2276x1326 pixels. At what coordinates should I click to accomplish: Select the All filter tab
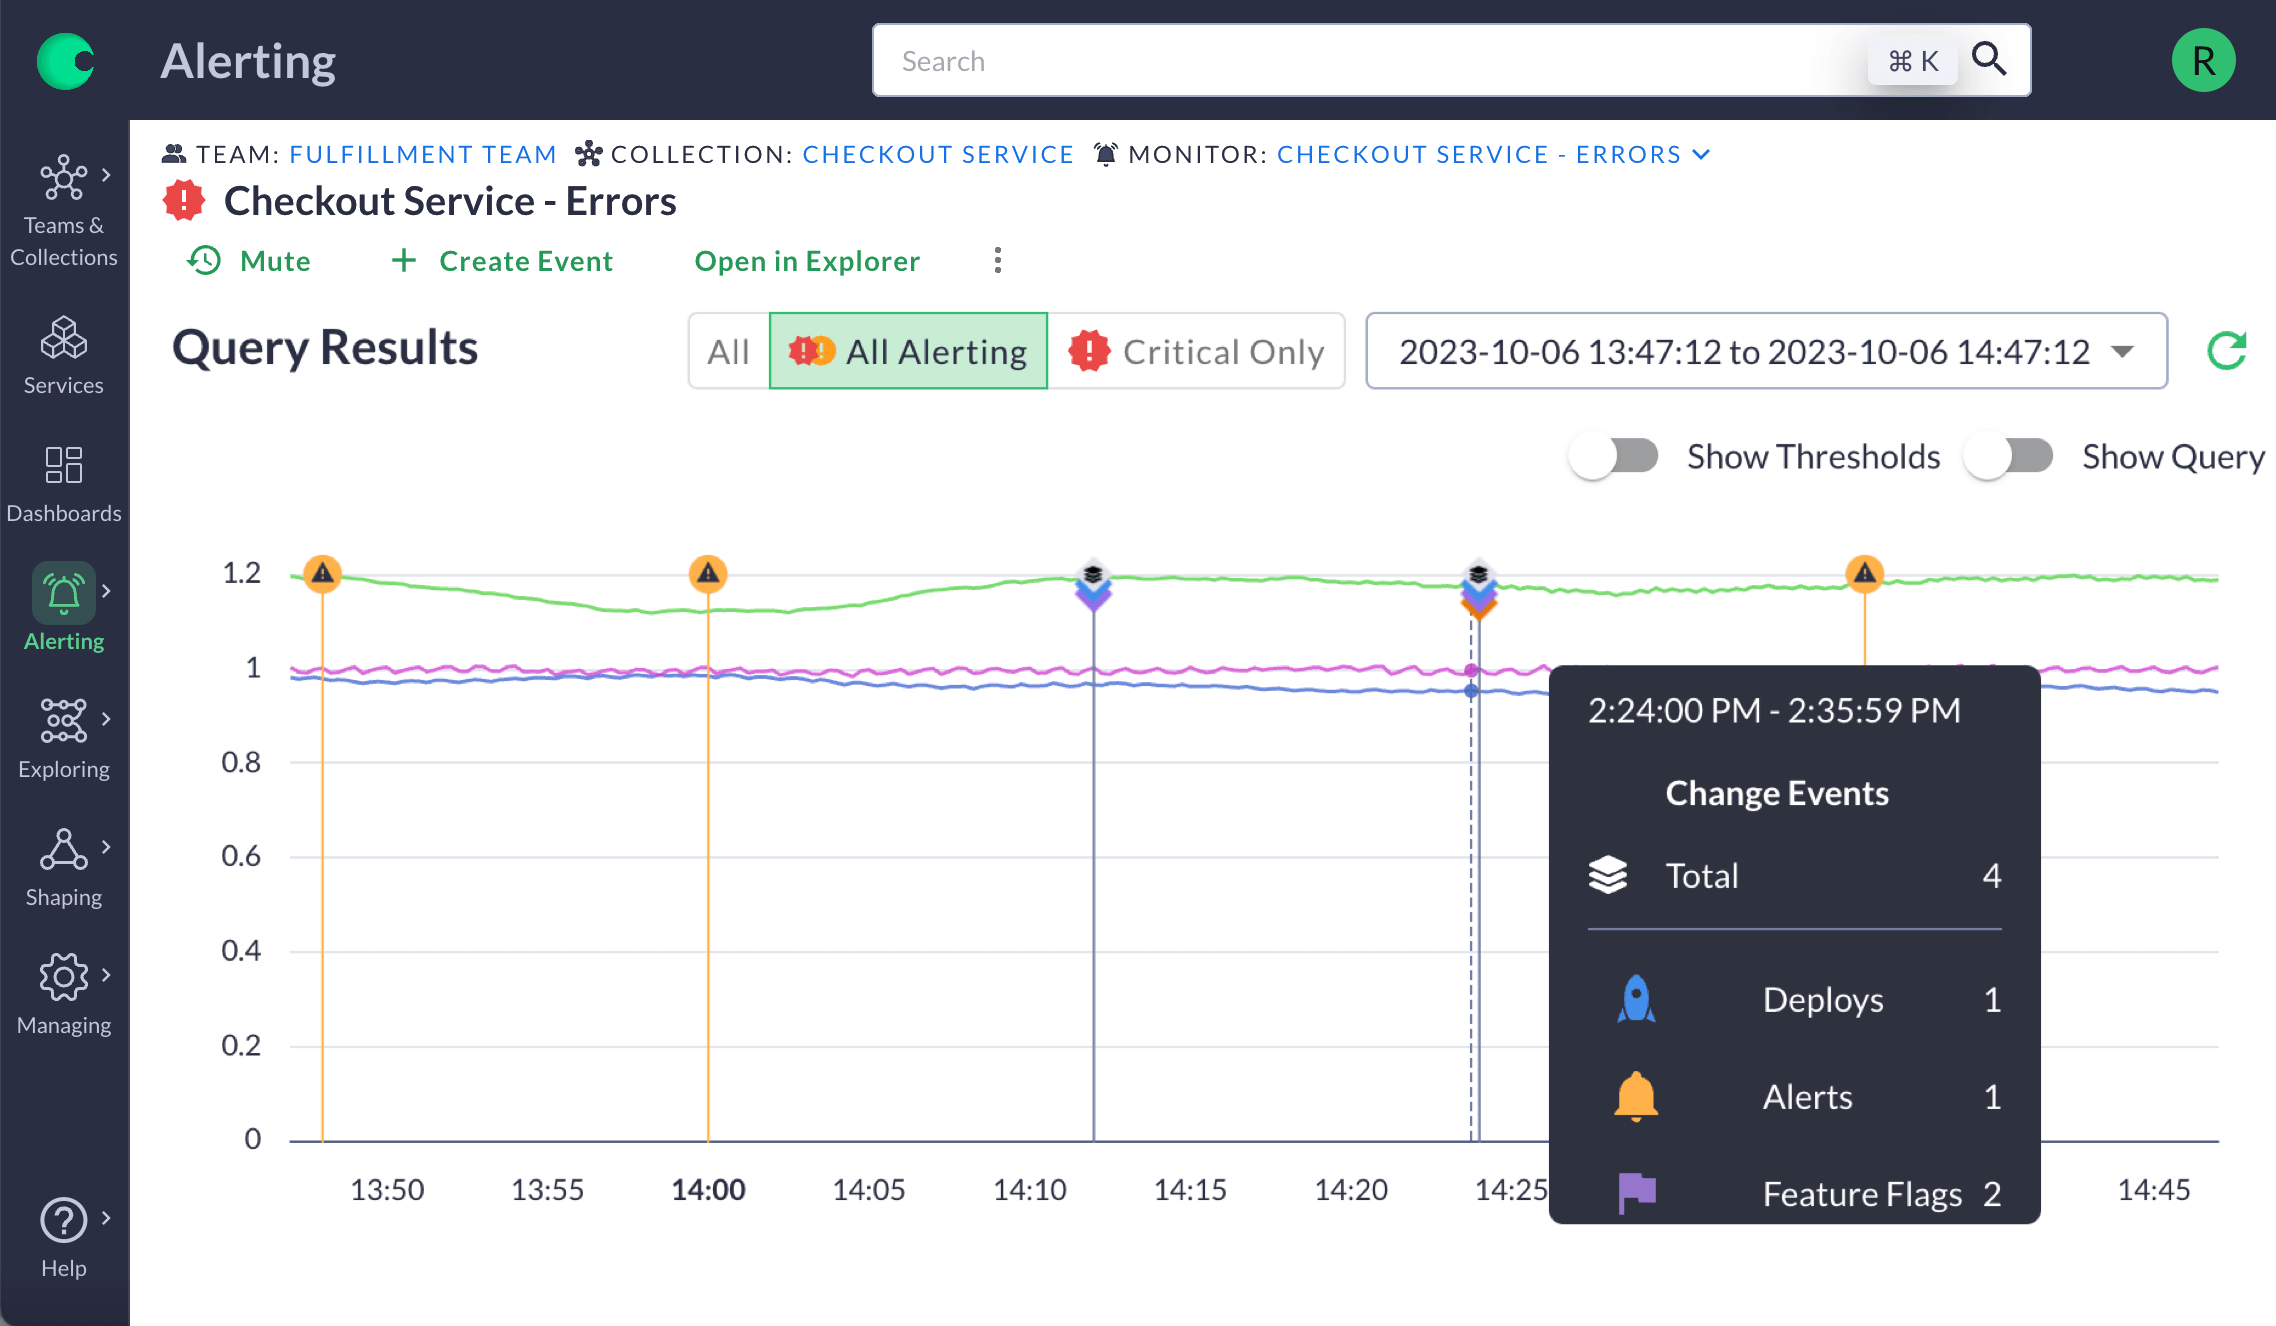coord(728,351)
